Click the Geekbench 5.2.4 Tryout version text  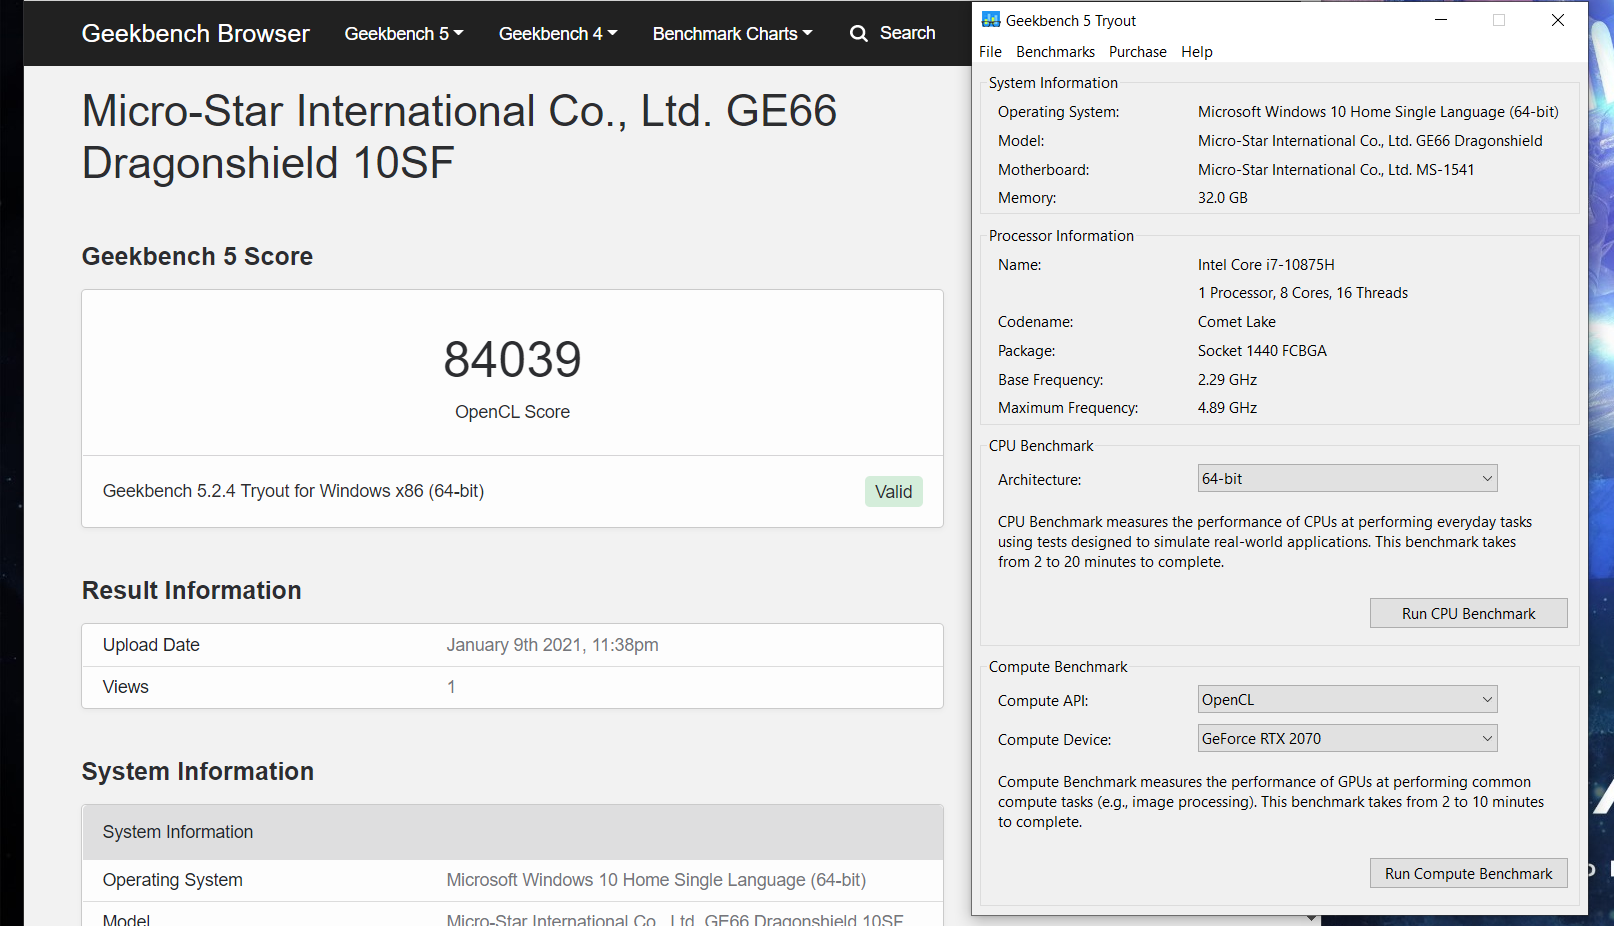click(x=293, y=491)
